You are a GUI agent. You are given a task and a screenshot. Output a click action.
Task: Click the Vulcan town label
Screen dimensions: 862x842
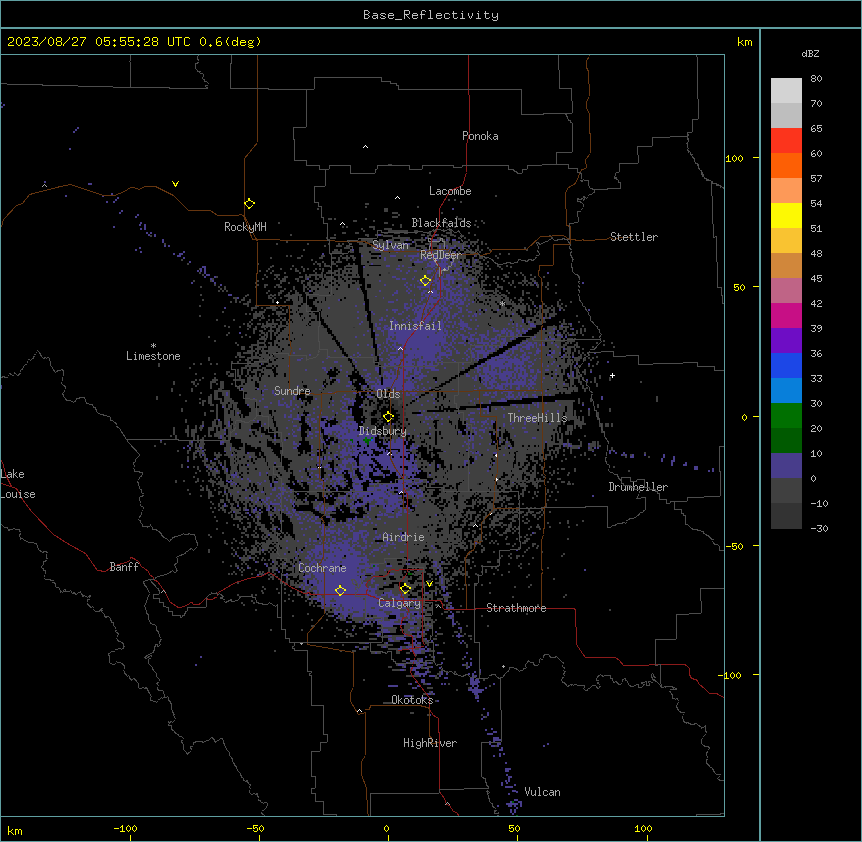coord(543,792)
